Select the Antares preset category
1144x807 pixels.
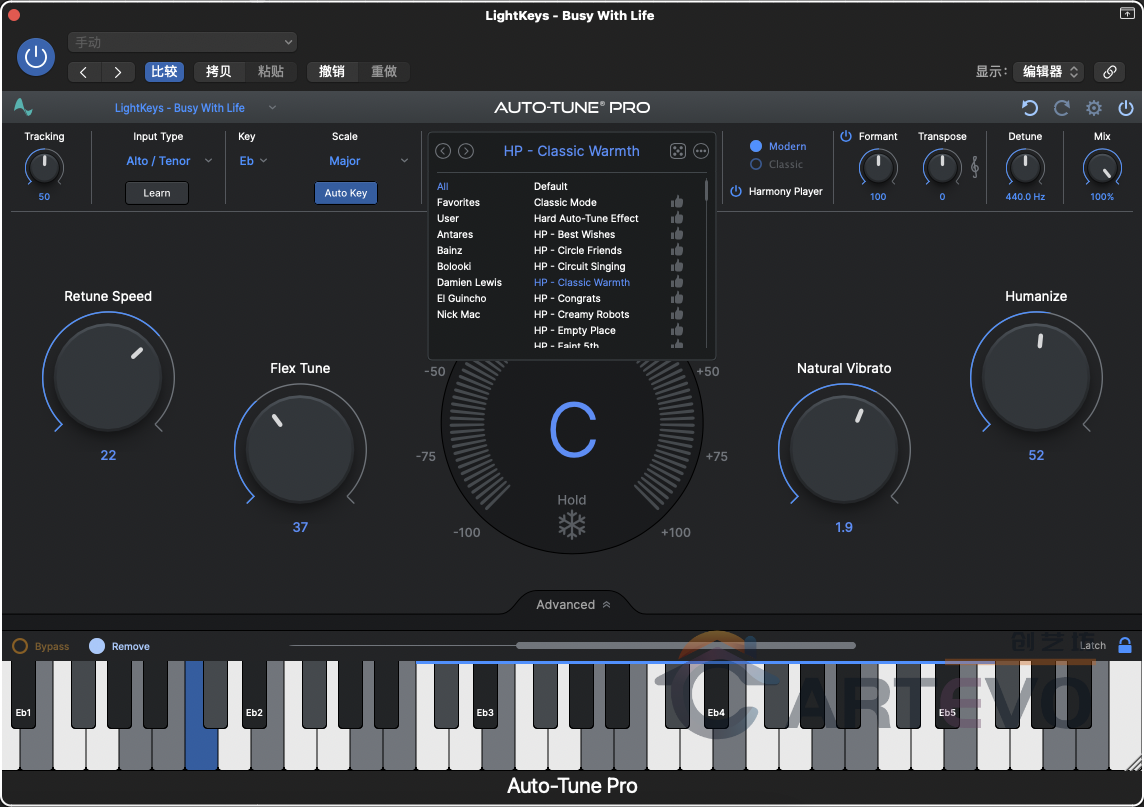tap(456, 234)
